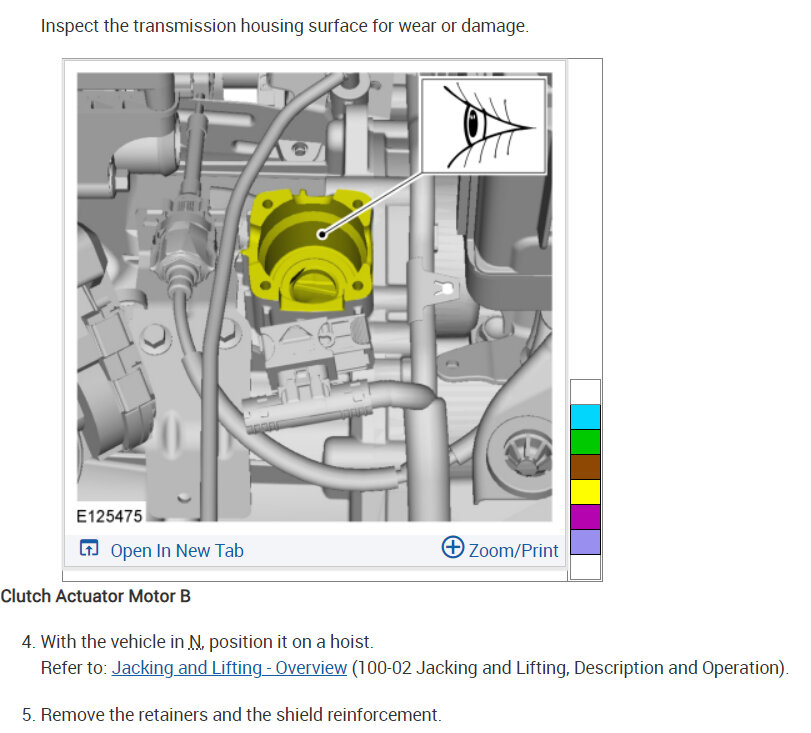
Task: Open the diagram via Open In New Tab link
Action: pyautogui.click(x=177, y=550)
